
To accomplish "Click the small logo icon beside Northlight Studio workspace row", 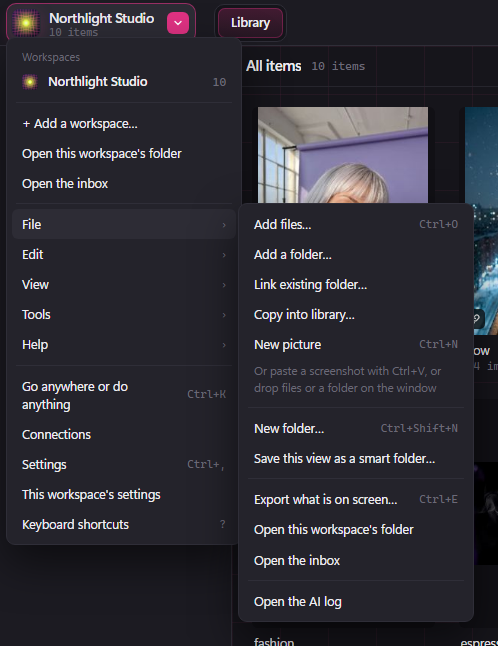I will [30, 82].
